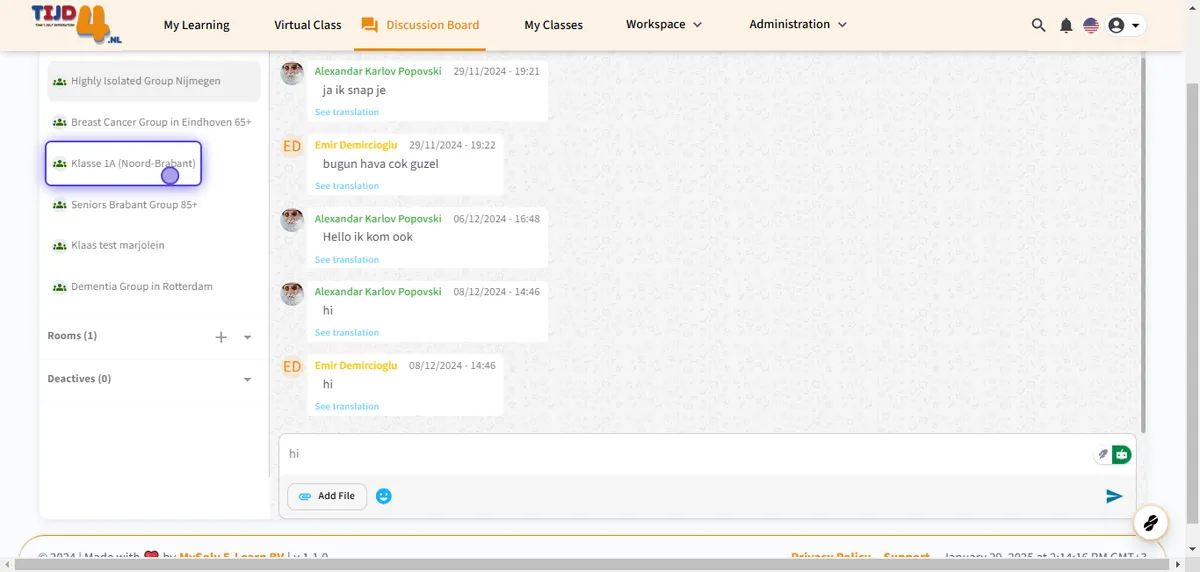See translation for 'ja ik snap je'
Image resolution: width=1200 pixels, height=572 pixels.
[x=347, y=112]
